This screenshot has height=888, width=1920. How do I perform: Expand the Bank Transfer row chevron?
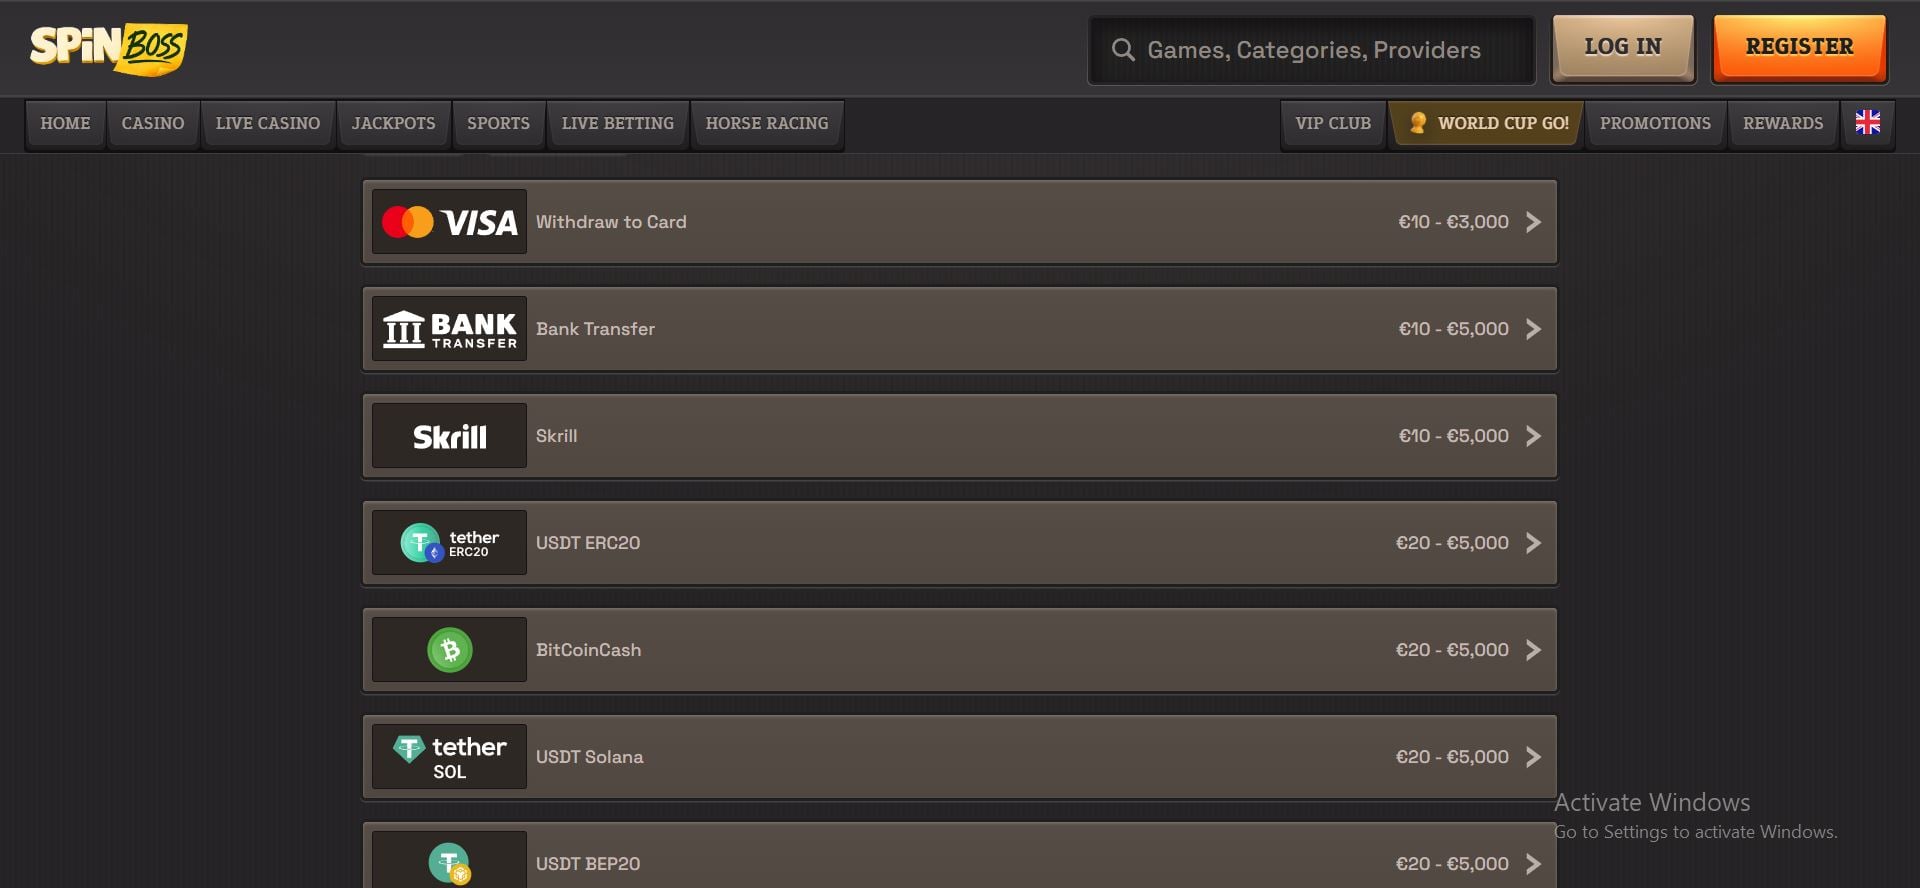[1533, 329]
